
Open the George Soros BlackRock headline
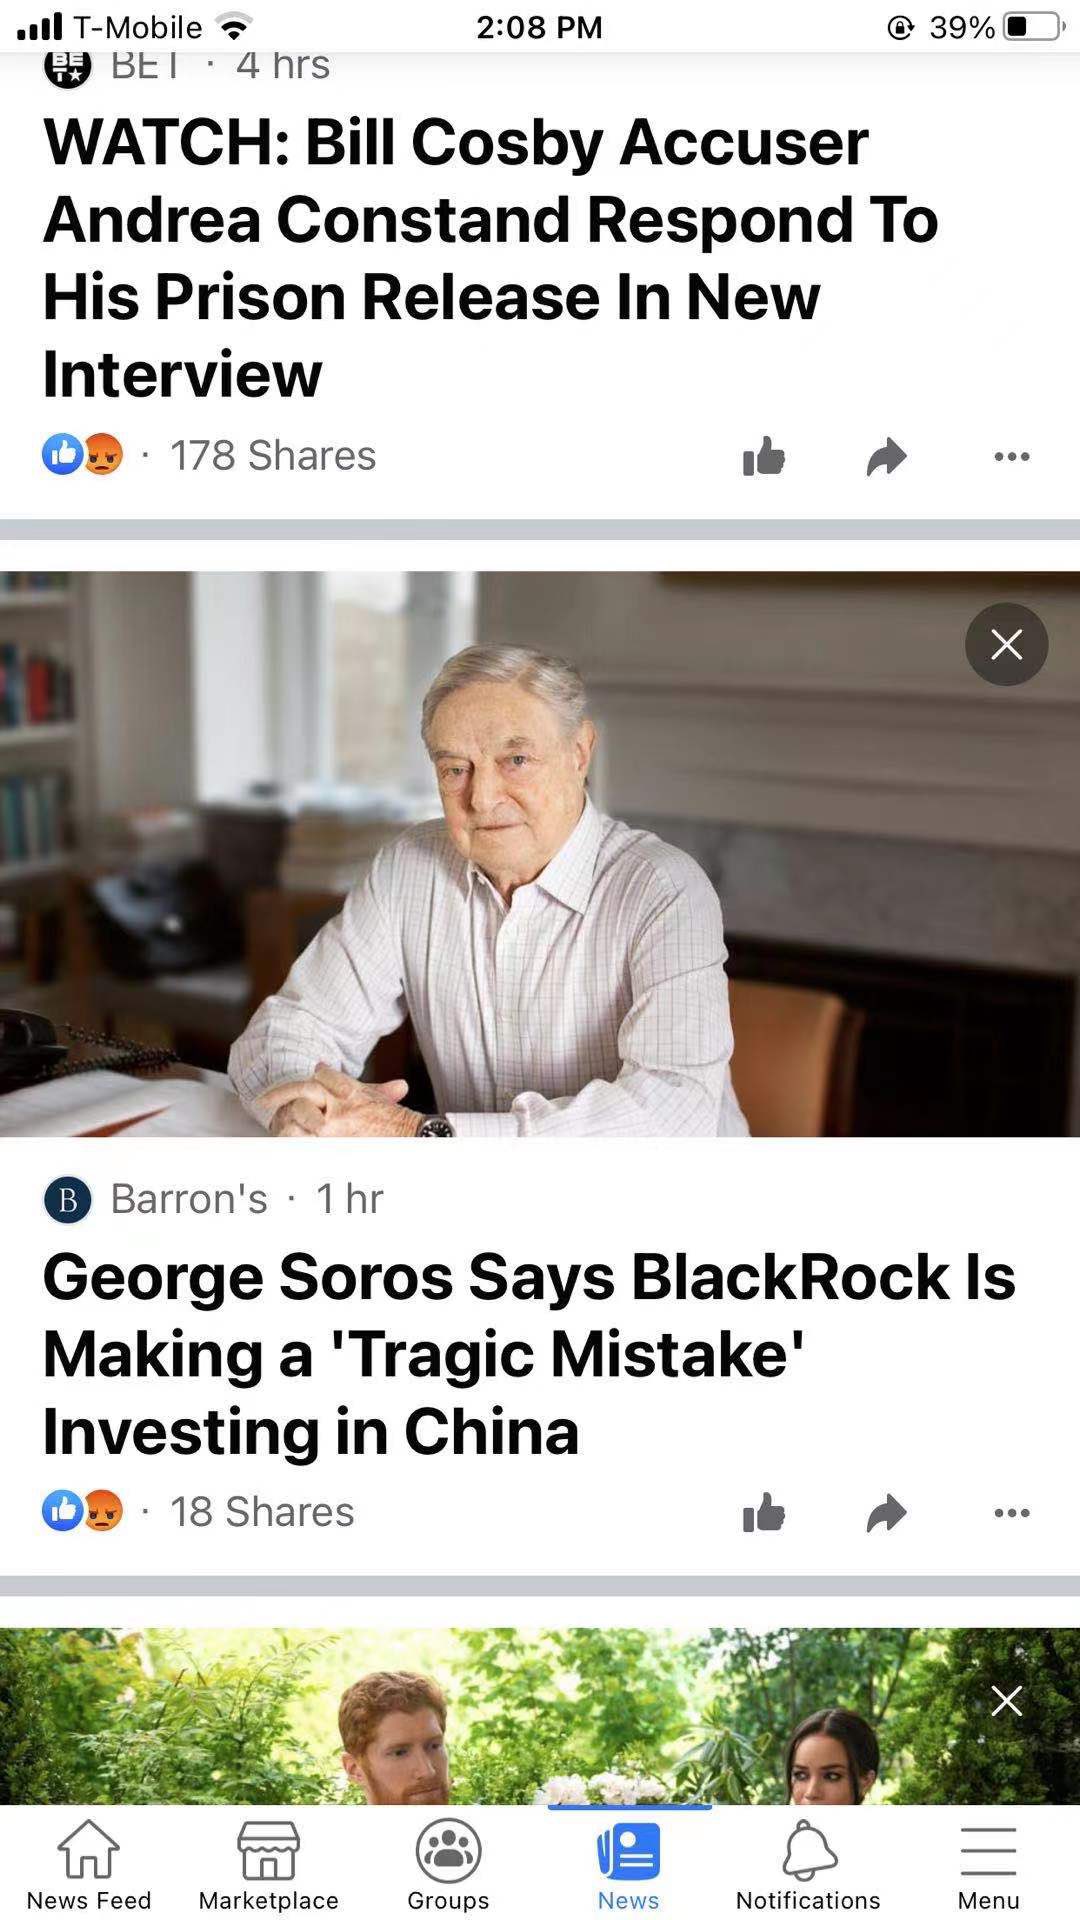point(528,1354)
